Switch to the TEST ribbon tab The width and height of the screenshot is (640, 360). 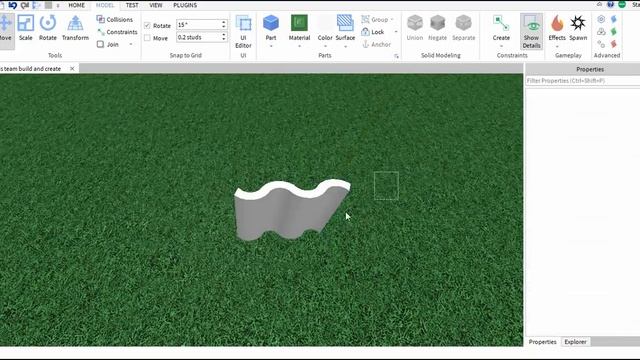coord(132,5)
